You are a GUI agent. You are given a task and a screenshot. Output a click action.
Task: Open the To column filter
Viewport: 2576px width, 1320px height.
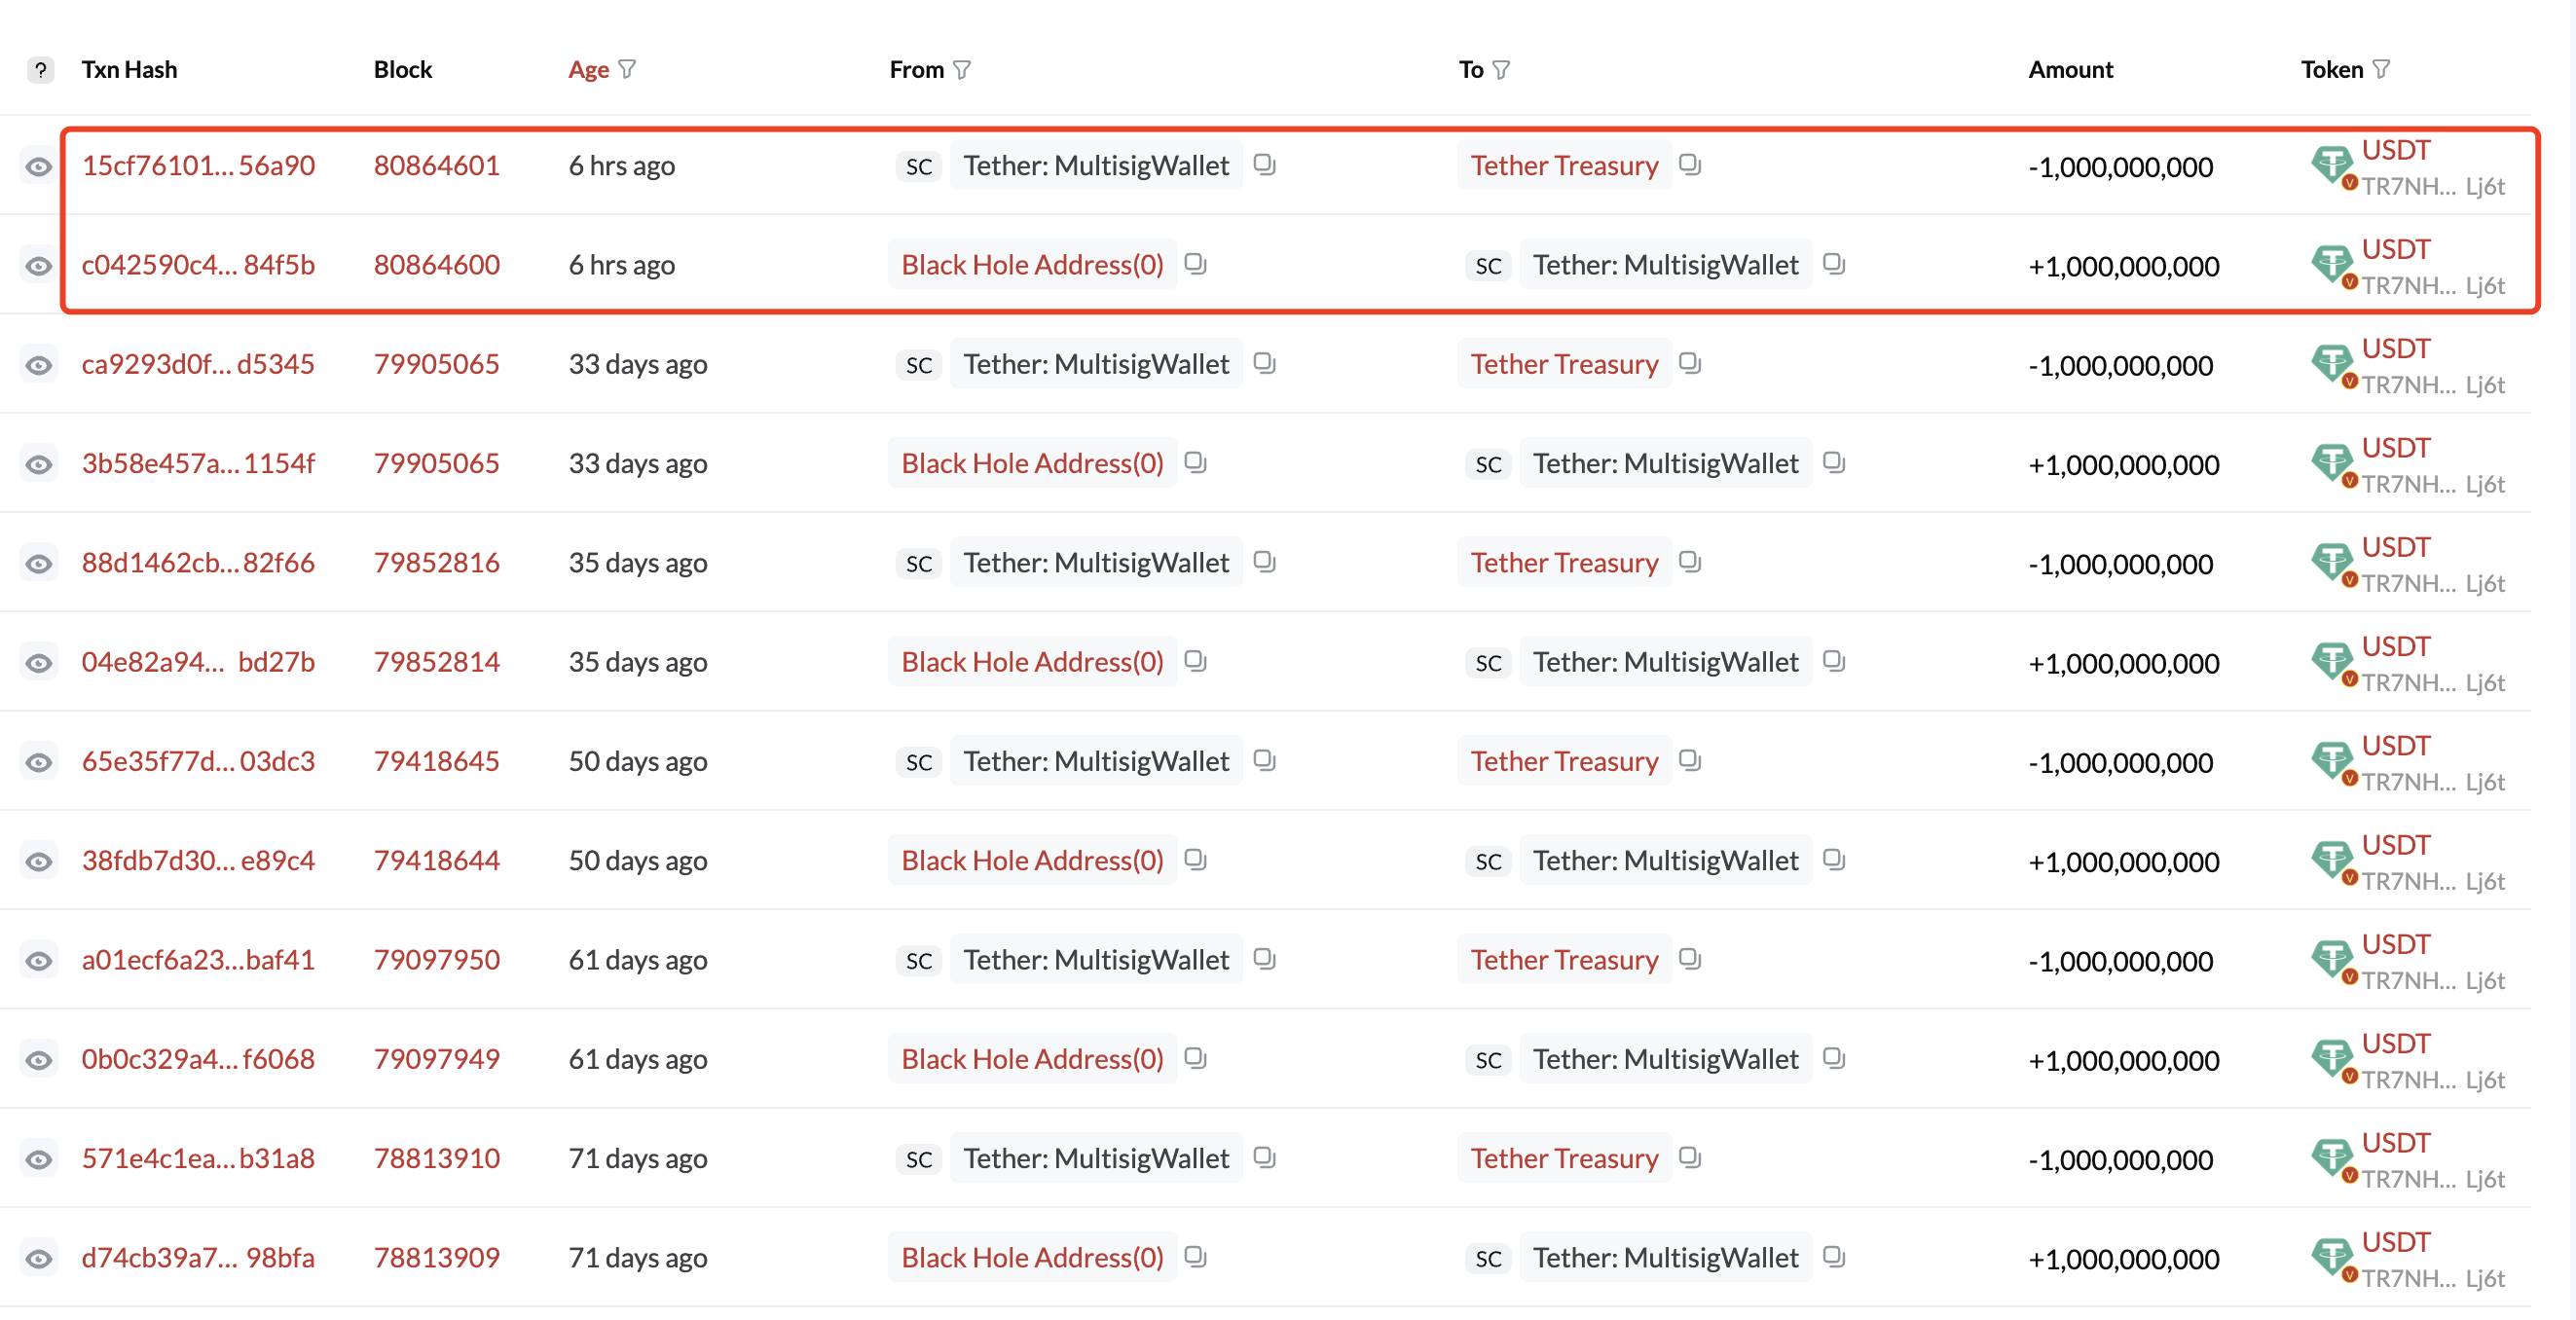(x=1501, y=69)
